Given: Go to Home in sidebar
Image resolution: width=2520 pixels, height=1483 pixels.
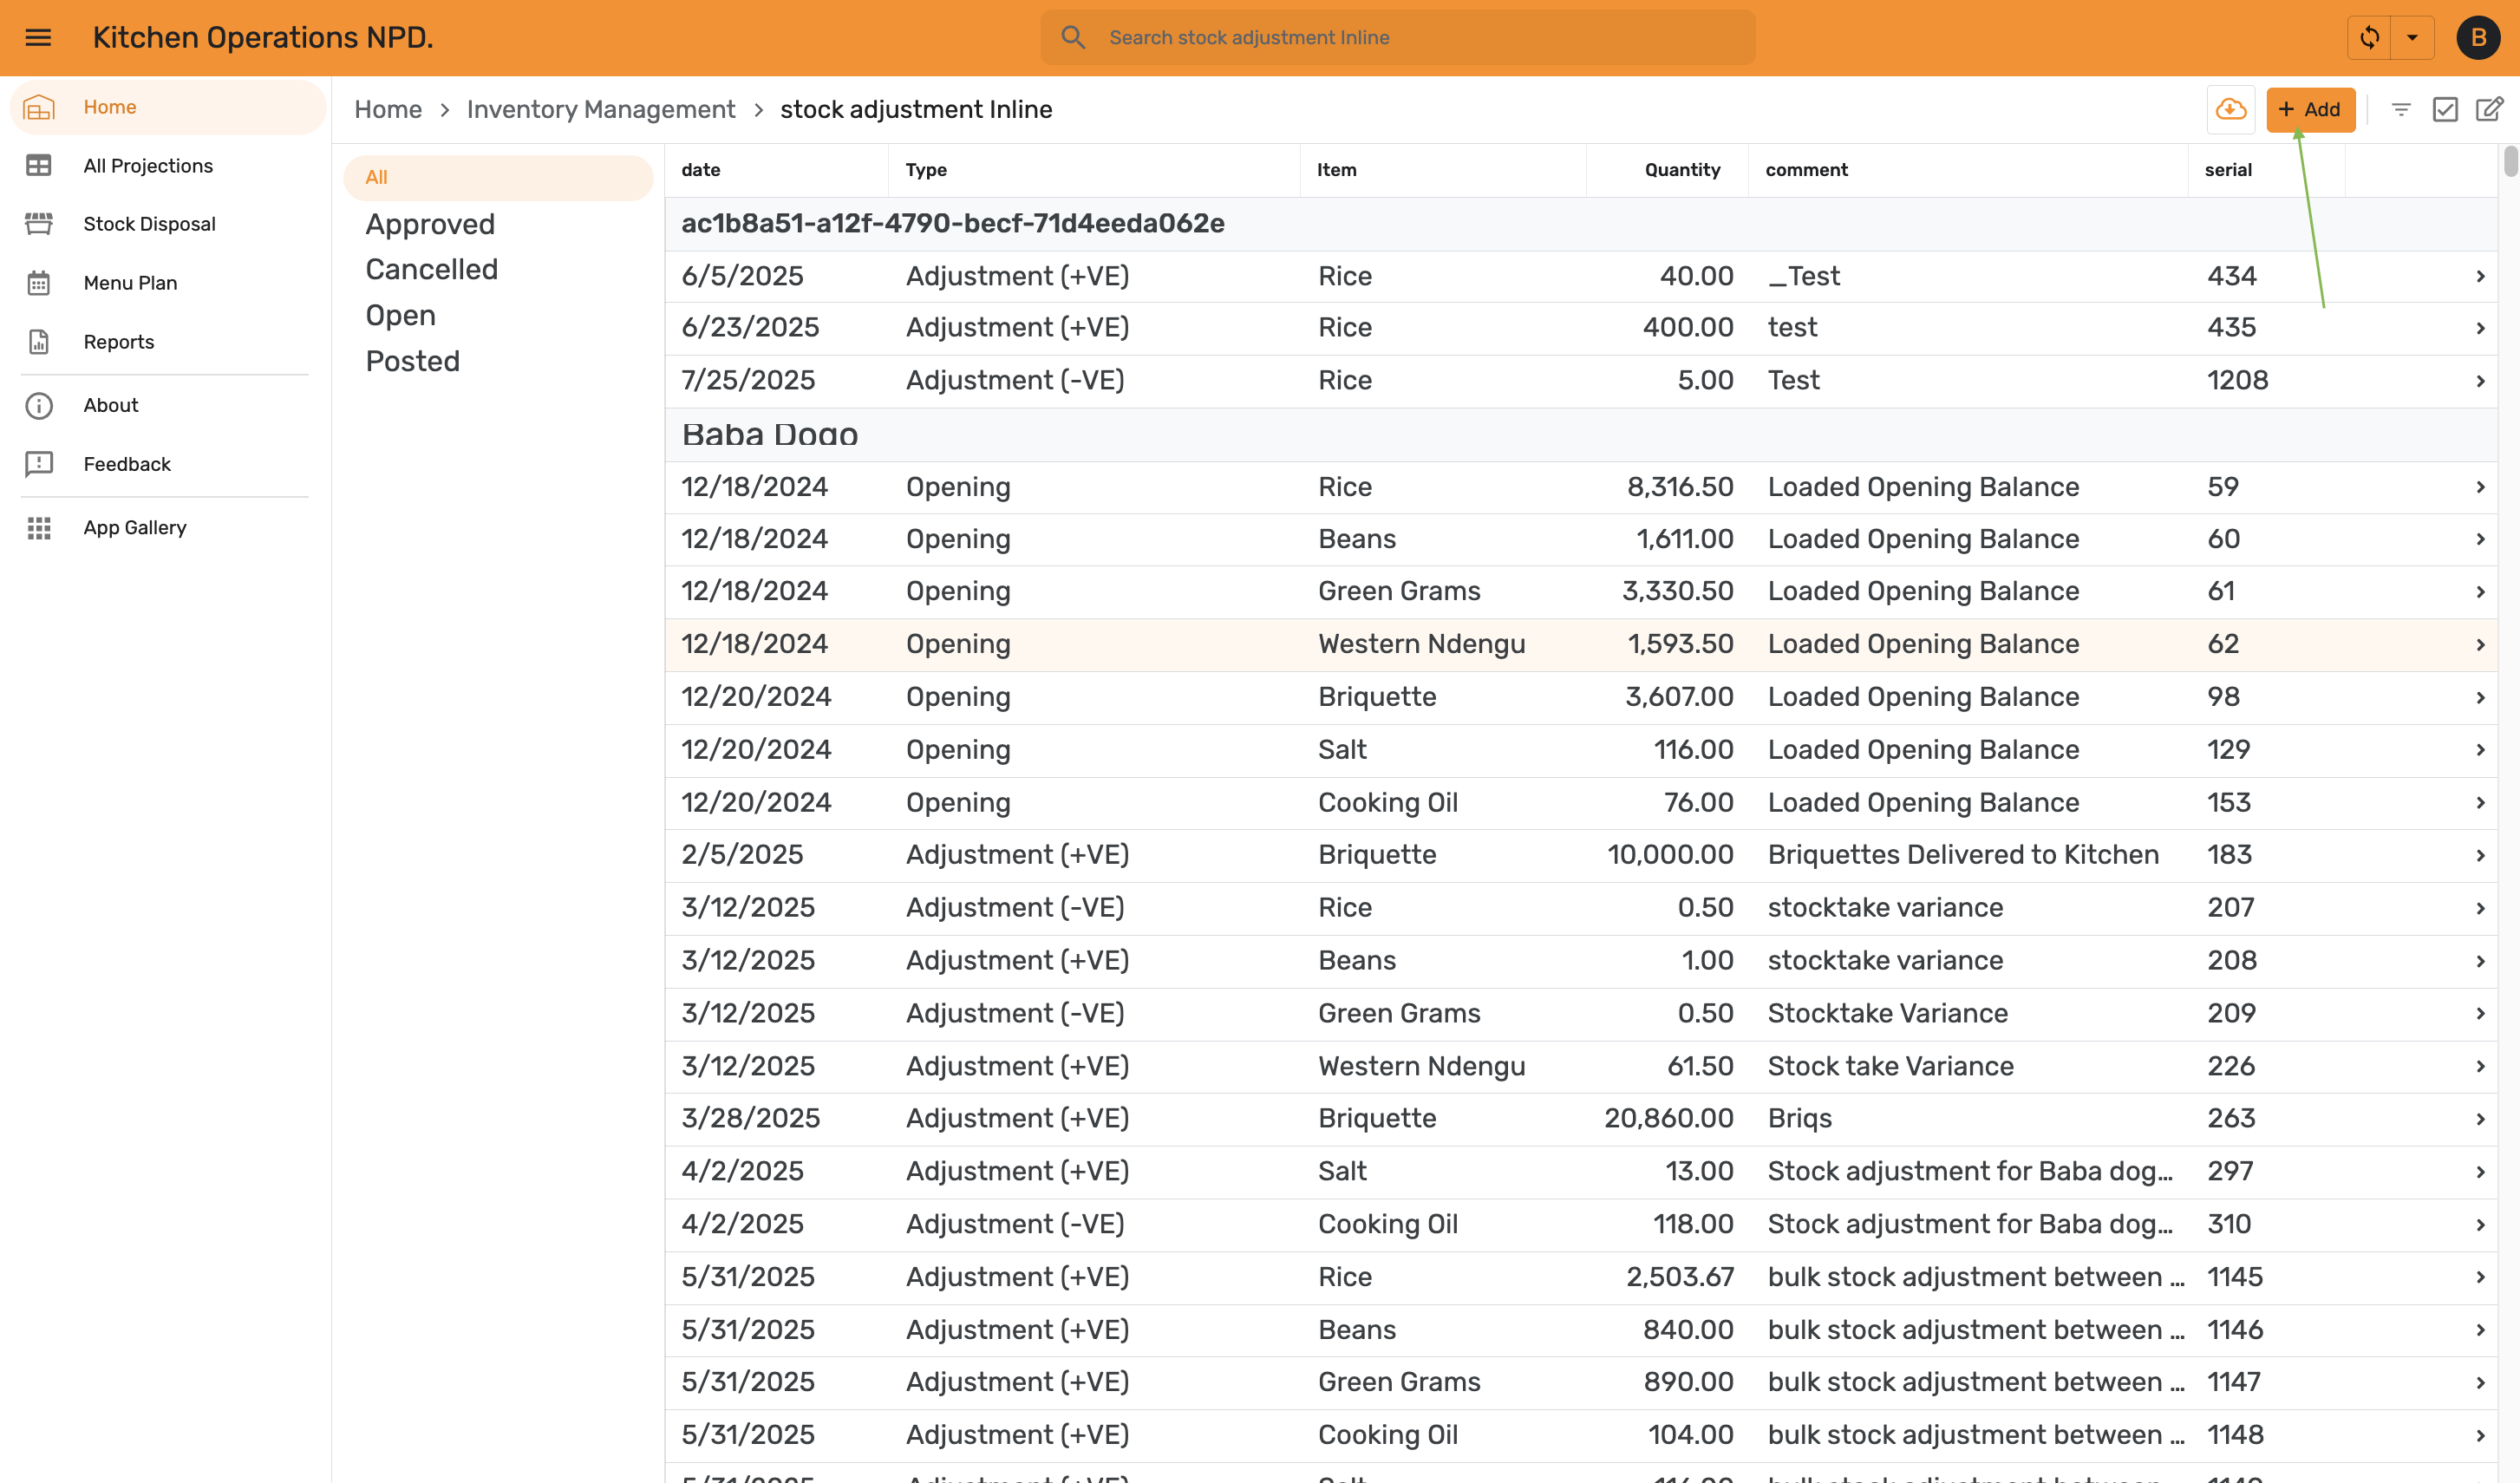Looking at the screenshot, I should point(168,107).
